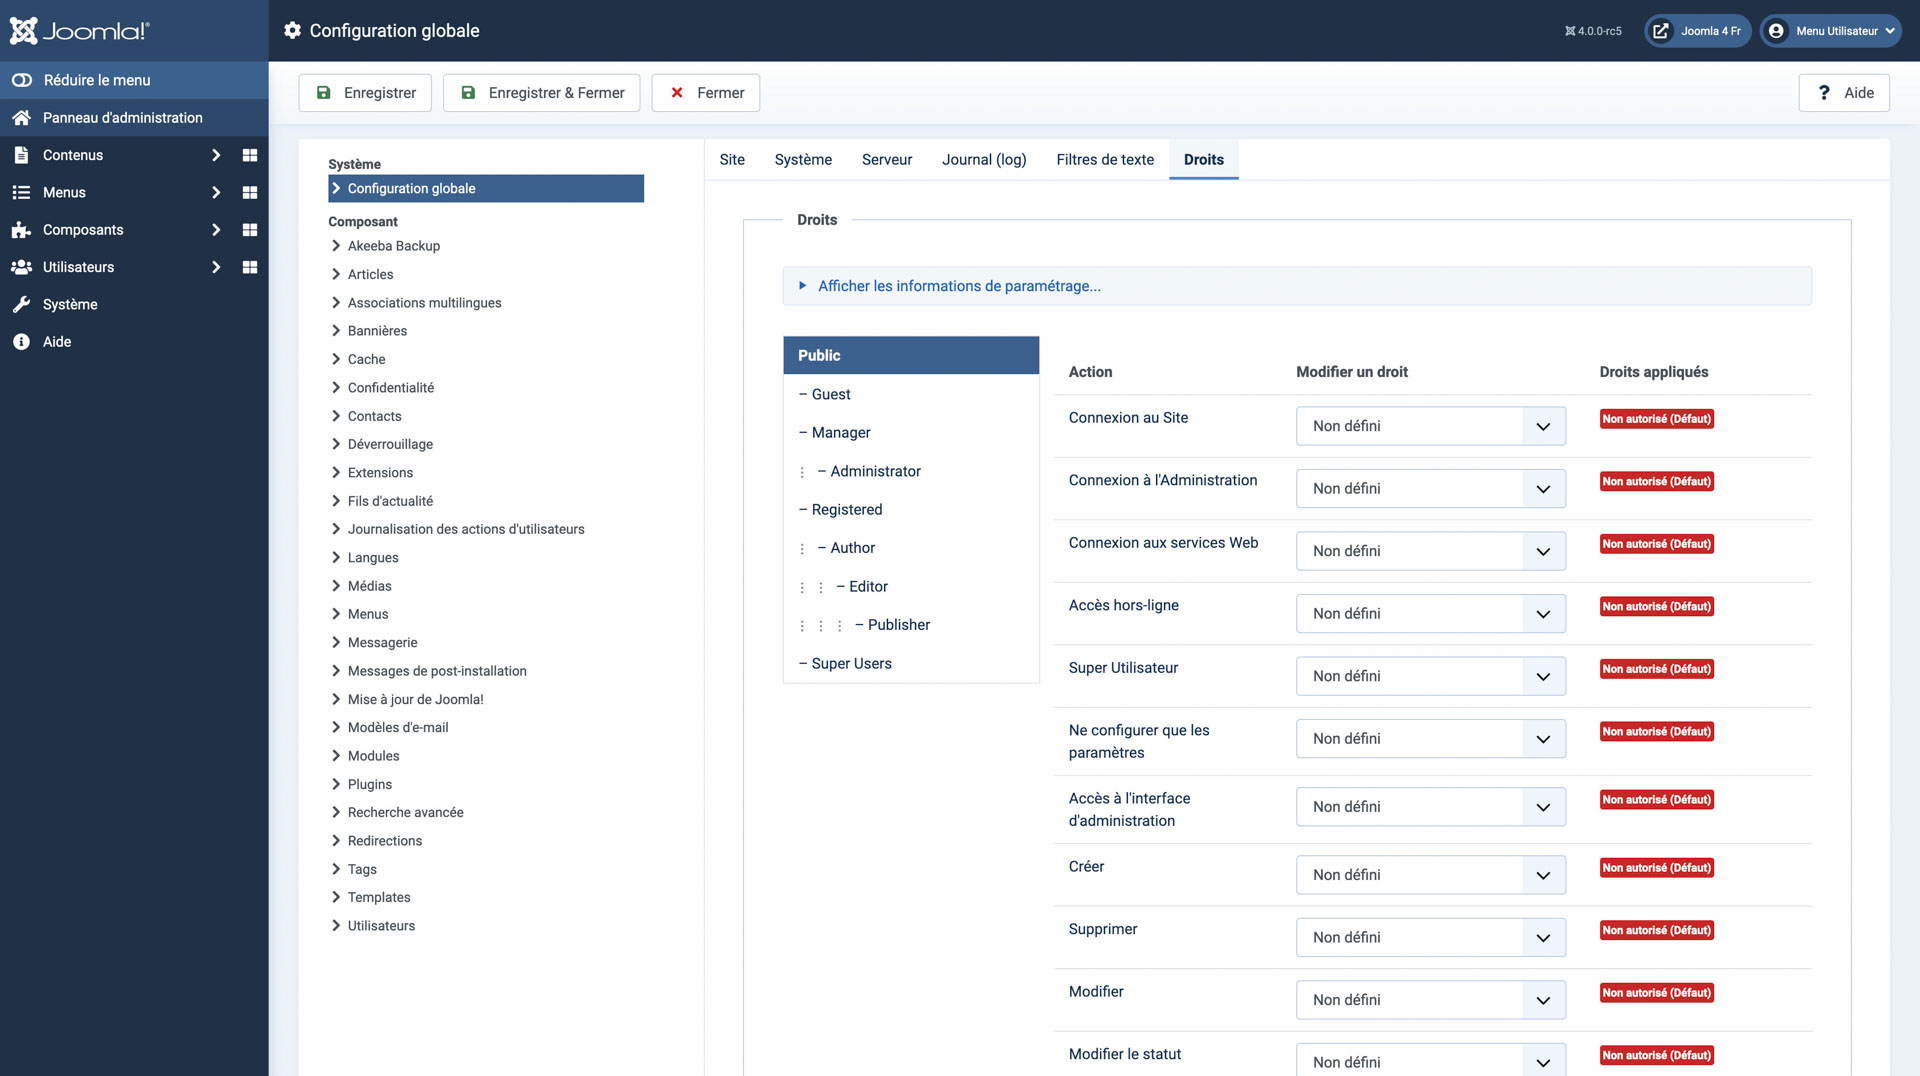Open the Supprimer permission dropdown
The width and height of the screenshot is (1920, 1076).
coord(1431,938)
